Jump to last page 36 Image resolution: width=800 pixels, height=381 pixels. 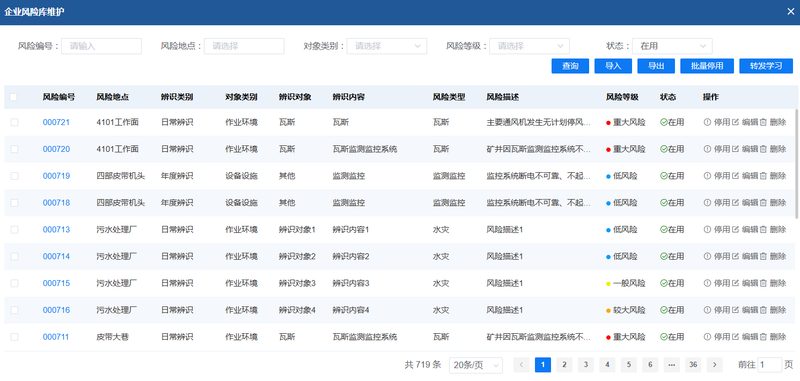point(693,365)
